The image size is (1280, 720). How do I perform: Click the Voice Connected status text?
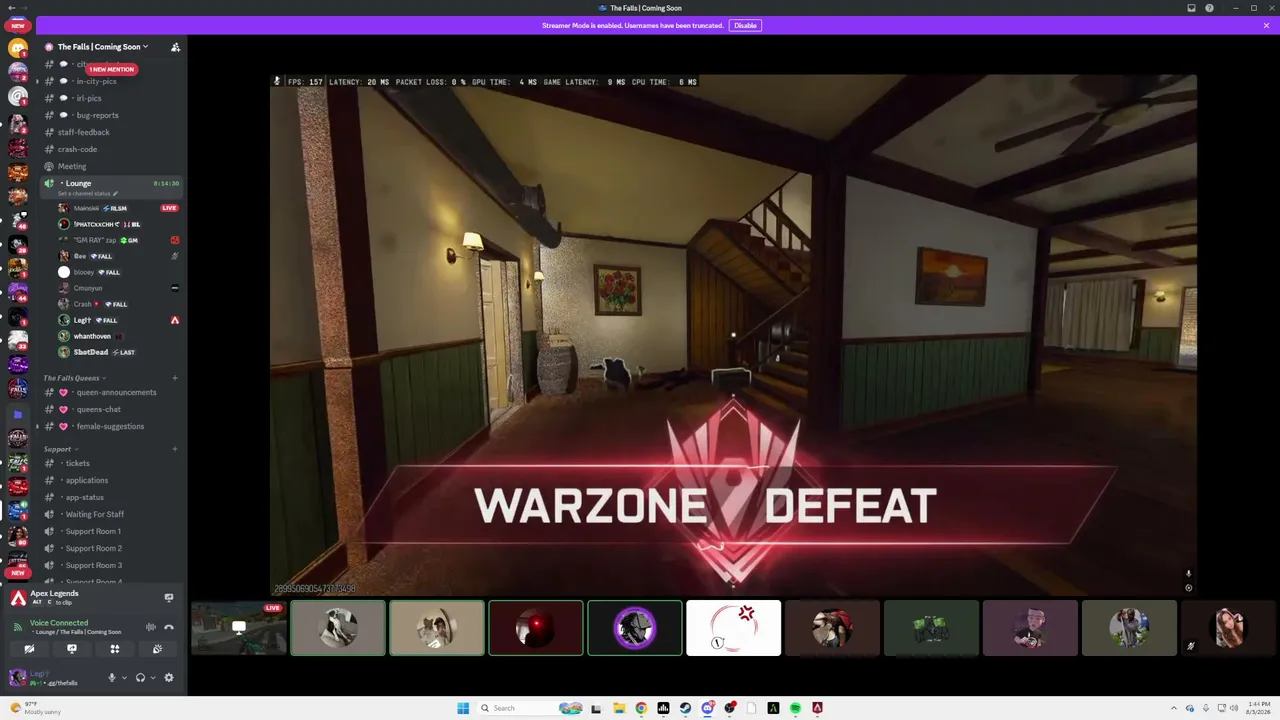pyautogui.click(x=59, y=623)
